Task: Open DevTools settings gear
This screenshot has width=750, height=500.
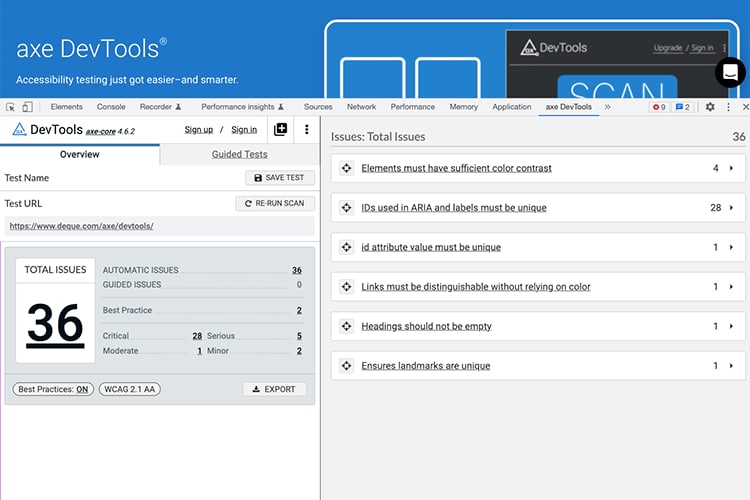Action: pyautogui.click(x=710, y=107)
